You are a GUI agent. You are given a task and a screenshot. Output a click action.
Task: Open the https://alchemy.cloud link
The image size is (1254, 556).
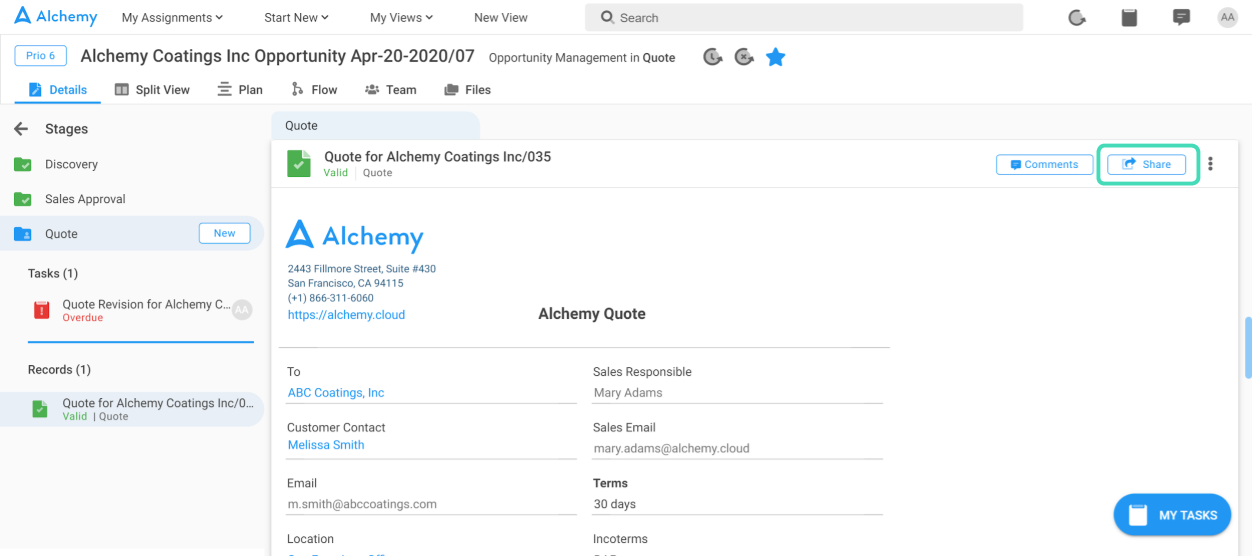pyautogui.click(x=346, y=314)
